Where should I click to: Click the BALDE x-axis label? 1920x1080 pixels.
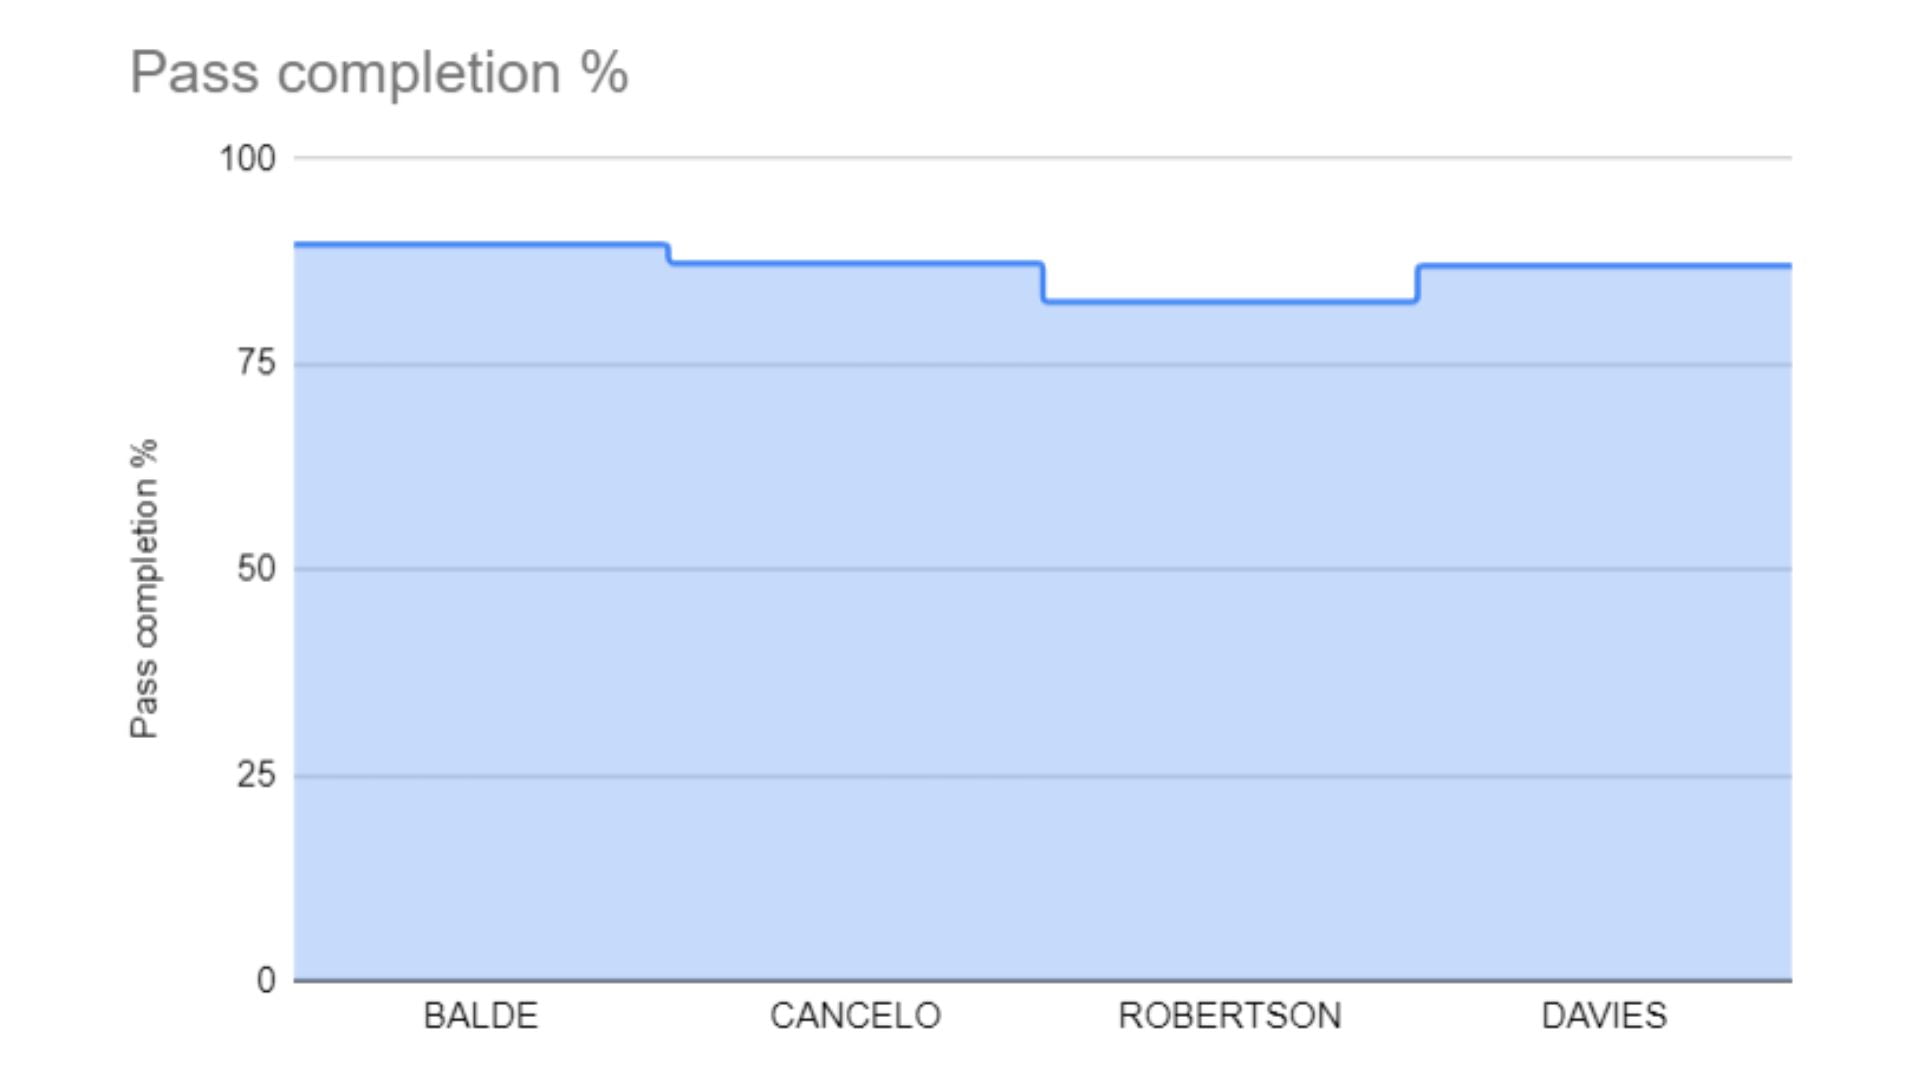(480, 1016)
